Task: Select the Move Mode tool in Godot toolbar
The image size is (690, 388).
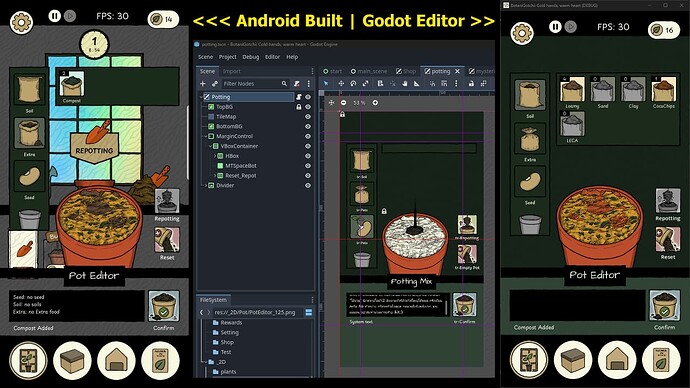Action: pyautogui.click(x=341, y=83)
